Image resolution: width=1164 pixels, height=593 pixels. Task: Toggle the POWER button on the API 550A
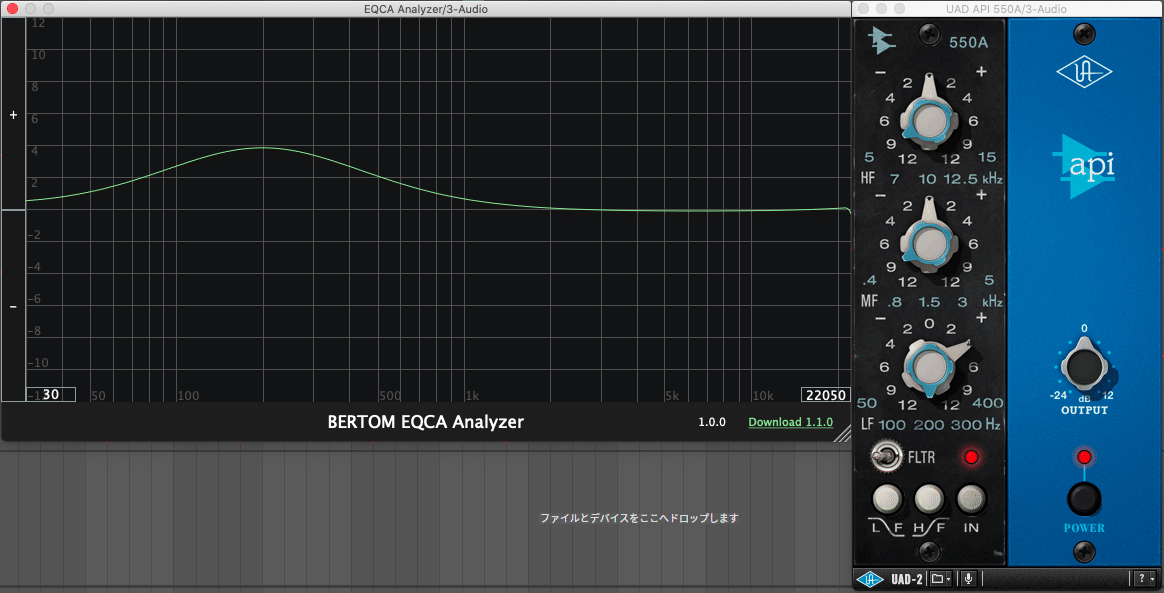(1084, 499)
